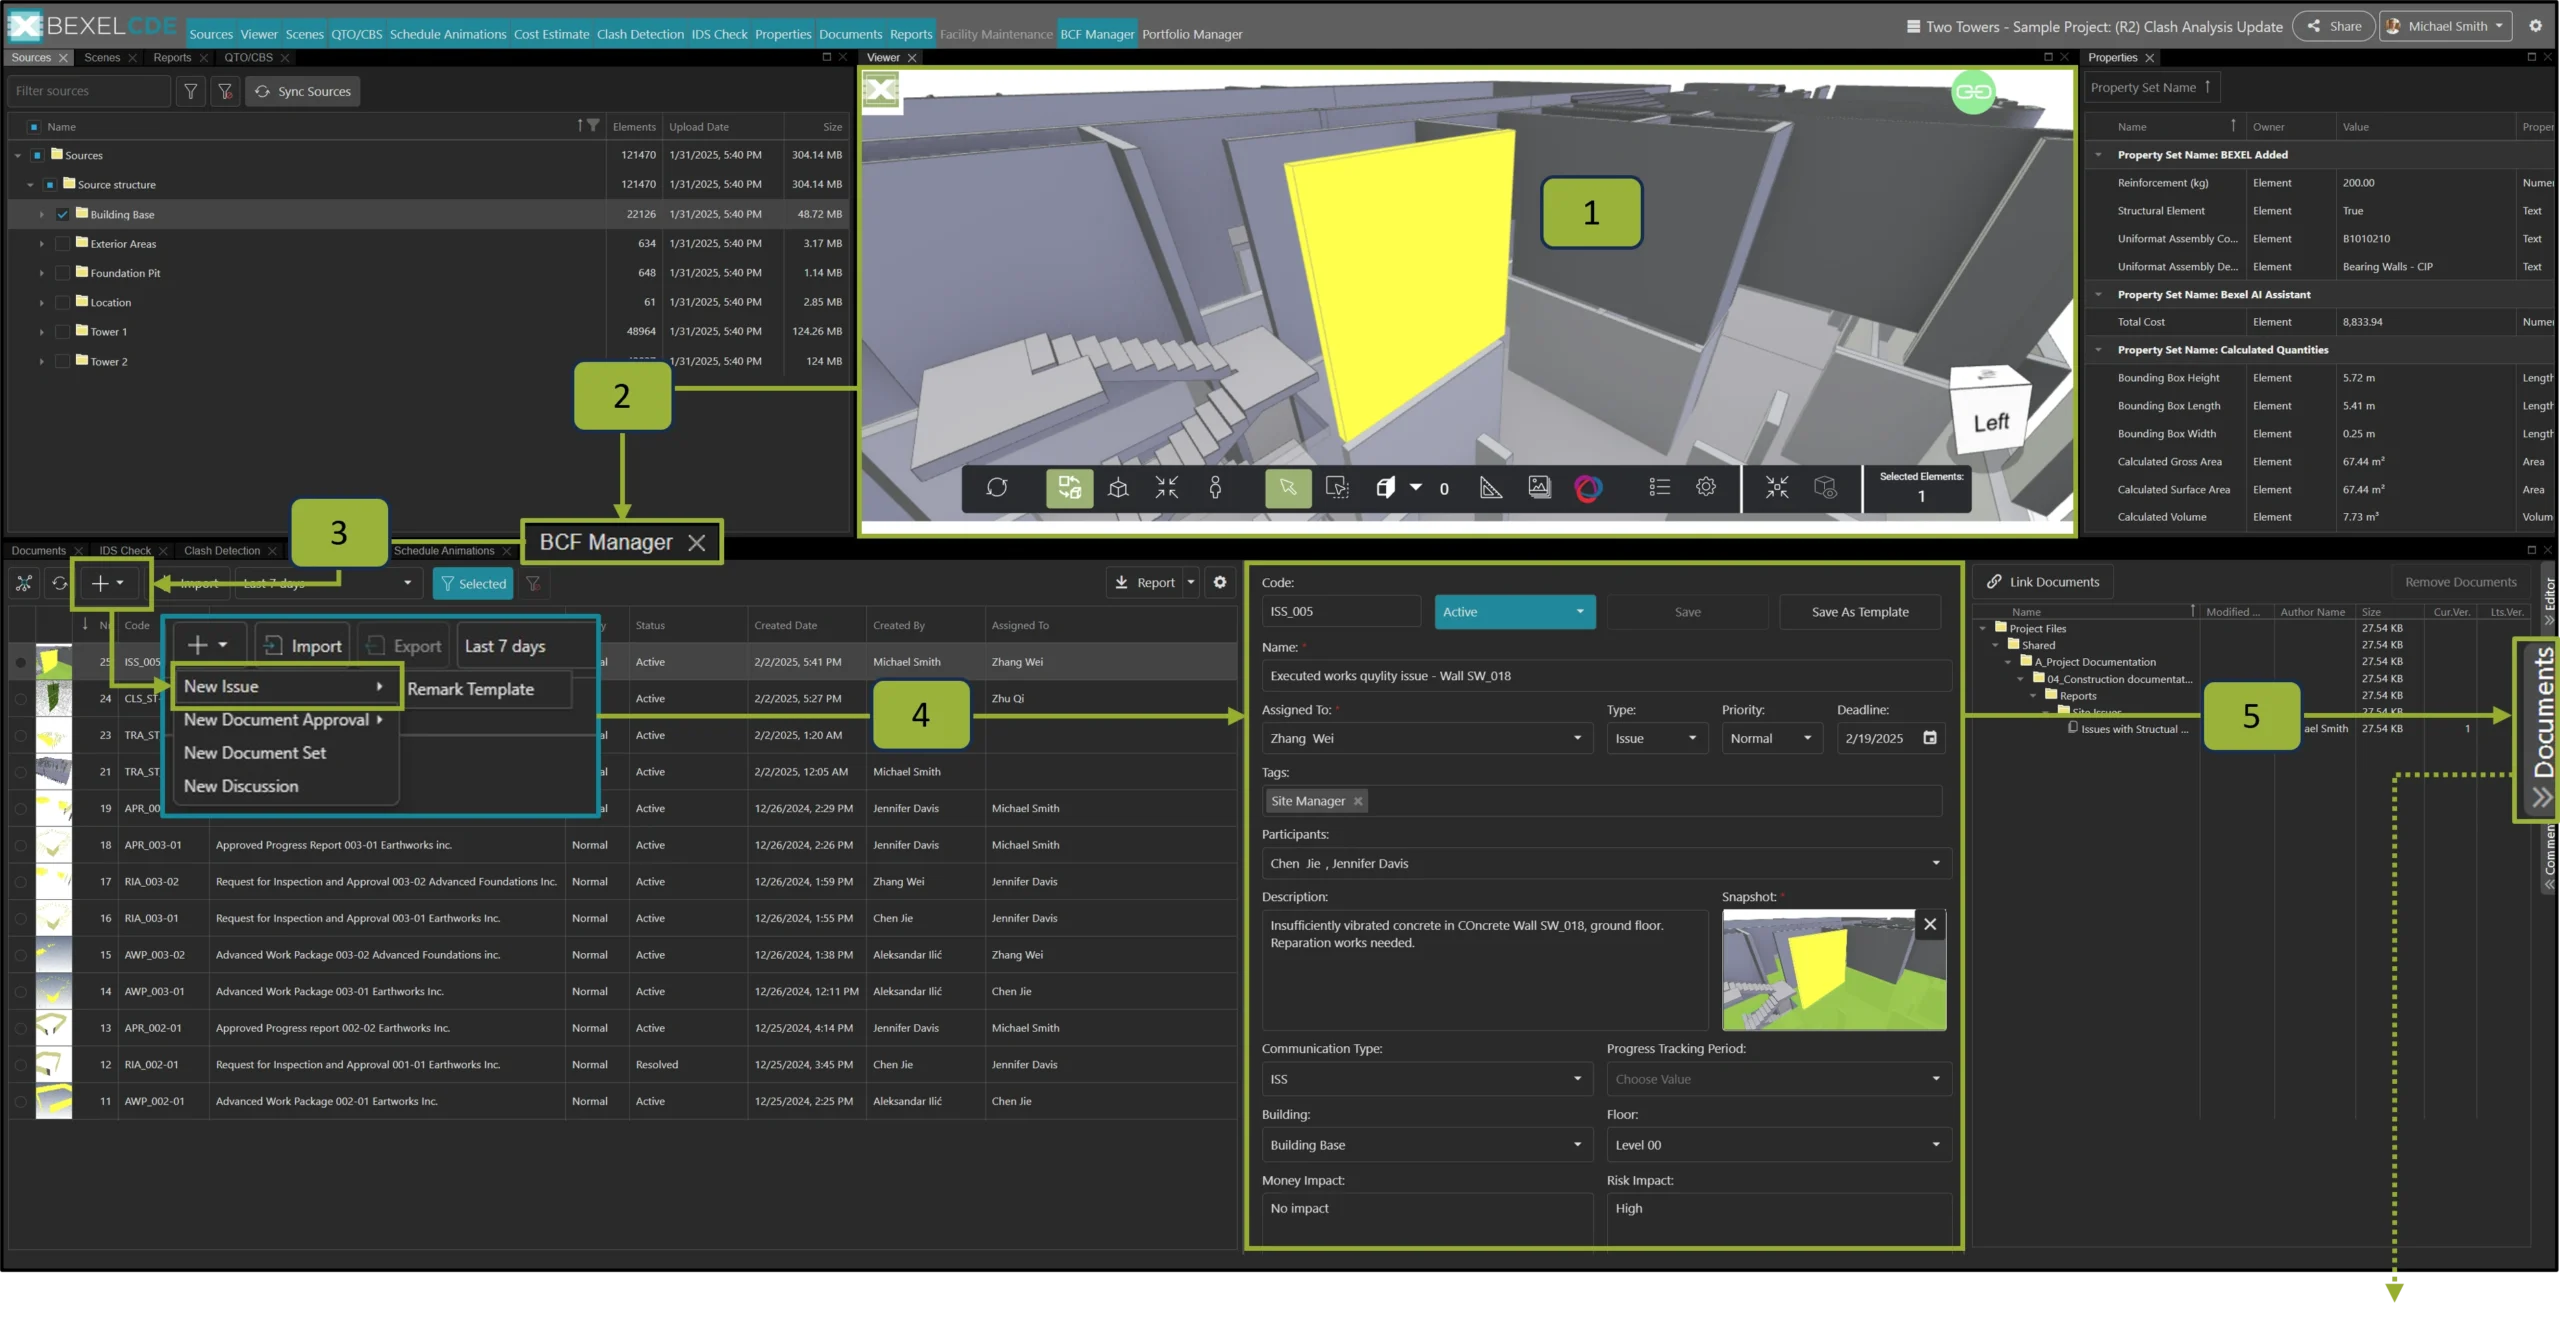
Task: Click Save As Template button
Action: (x=1859, y=612)
